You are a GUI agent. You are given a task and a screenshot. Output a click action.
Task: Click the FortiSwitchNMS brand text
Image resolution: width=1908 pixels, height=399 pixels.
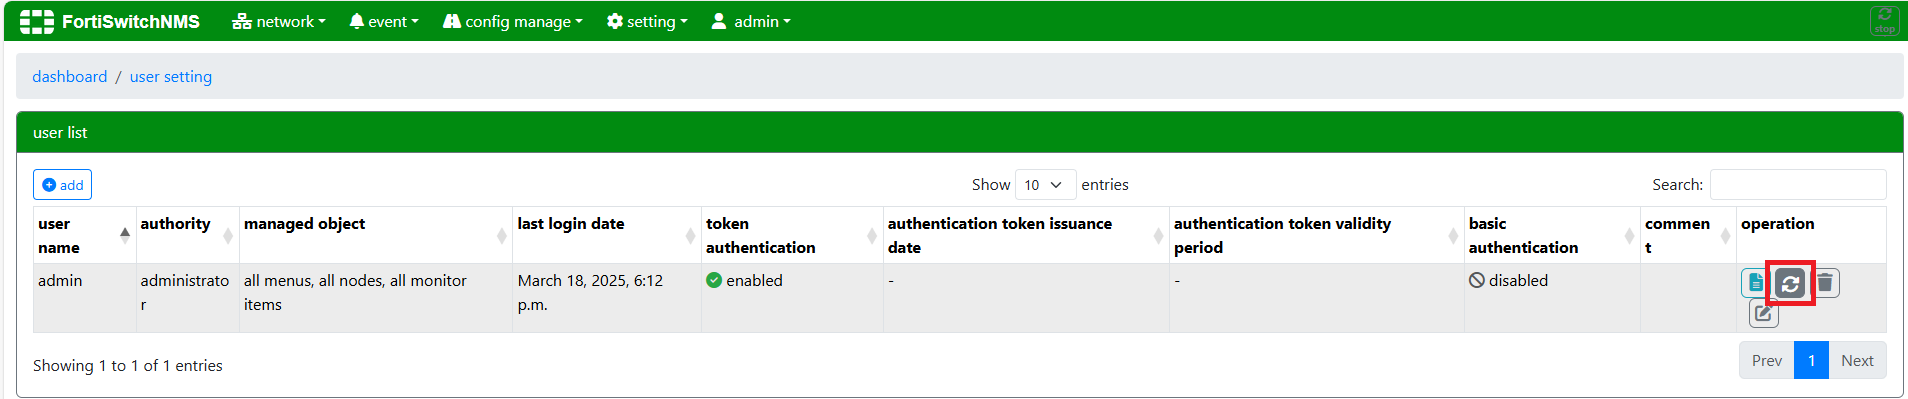tap(131, 21)
